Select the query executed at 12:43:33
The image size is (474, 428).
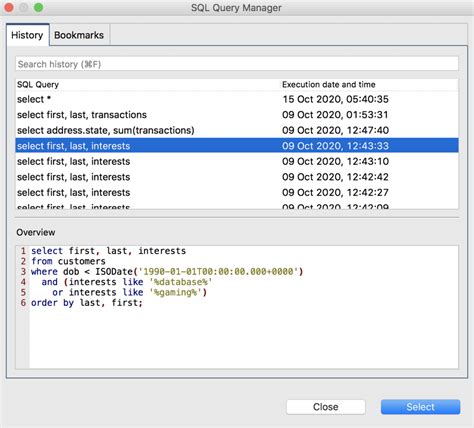click(237, 146)
